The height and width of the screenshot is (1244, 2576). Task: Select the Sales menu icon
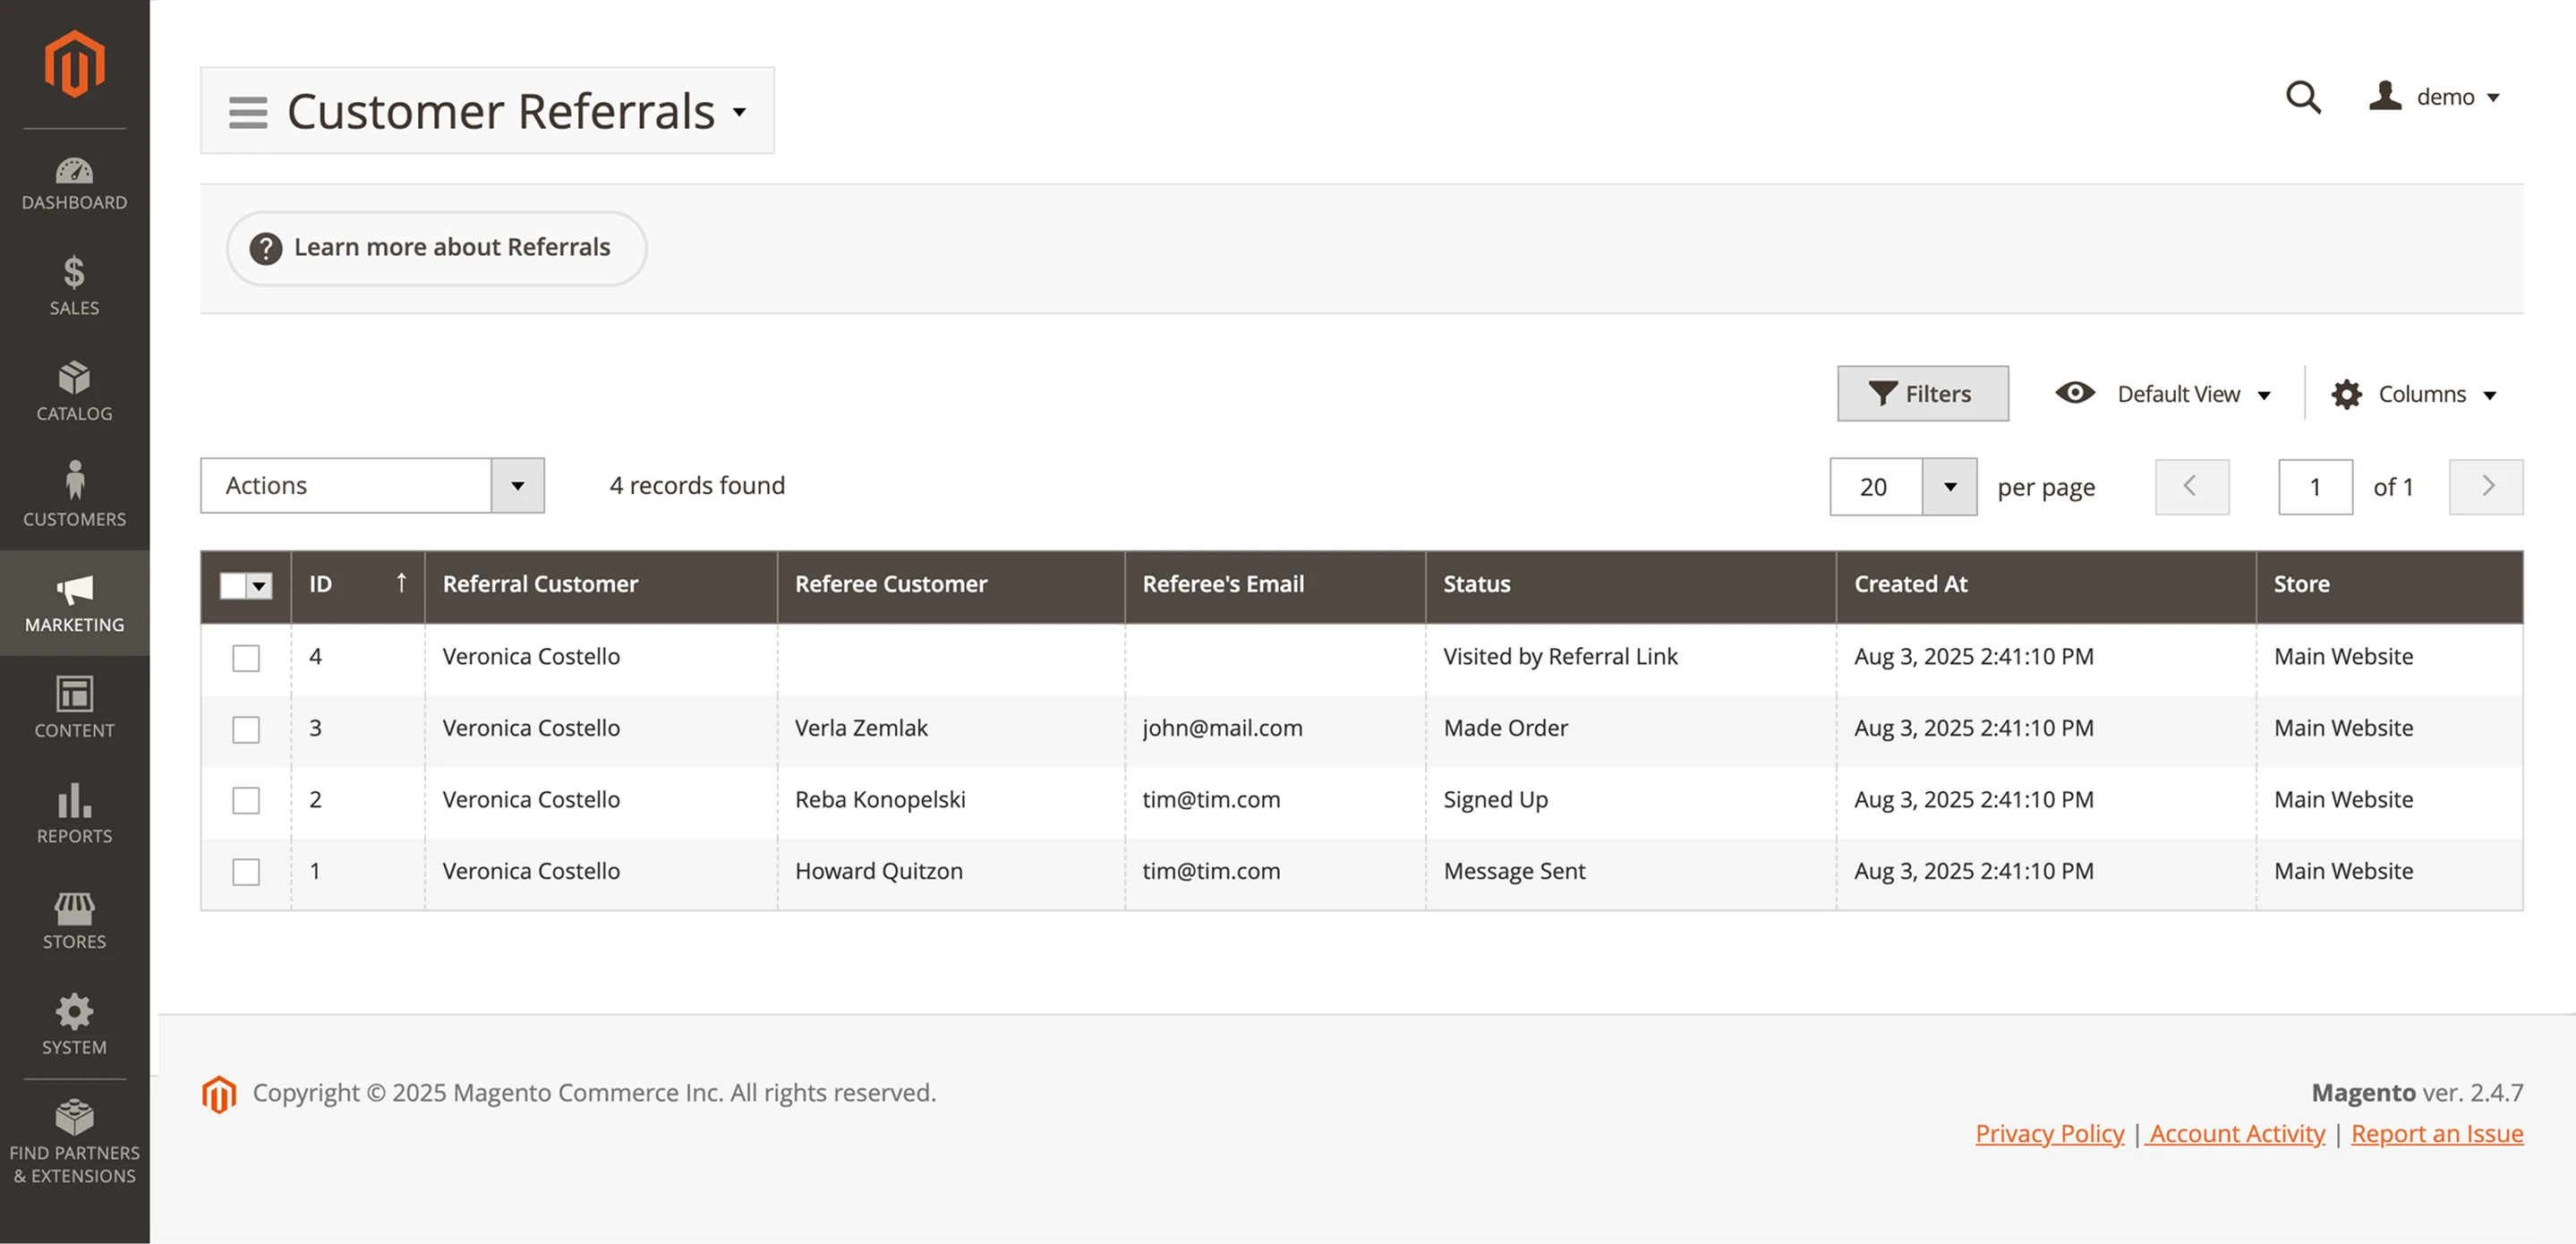point(74,287)
